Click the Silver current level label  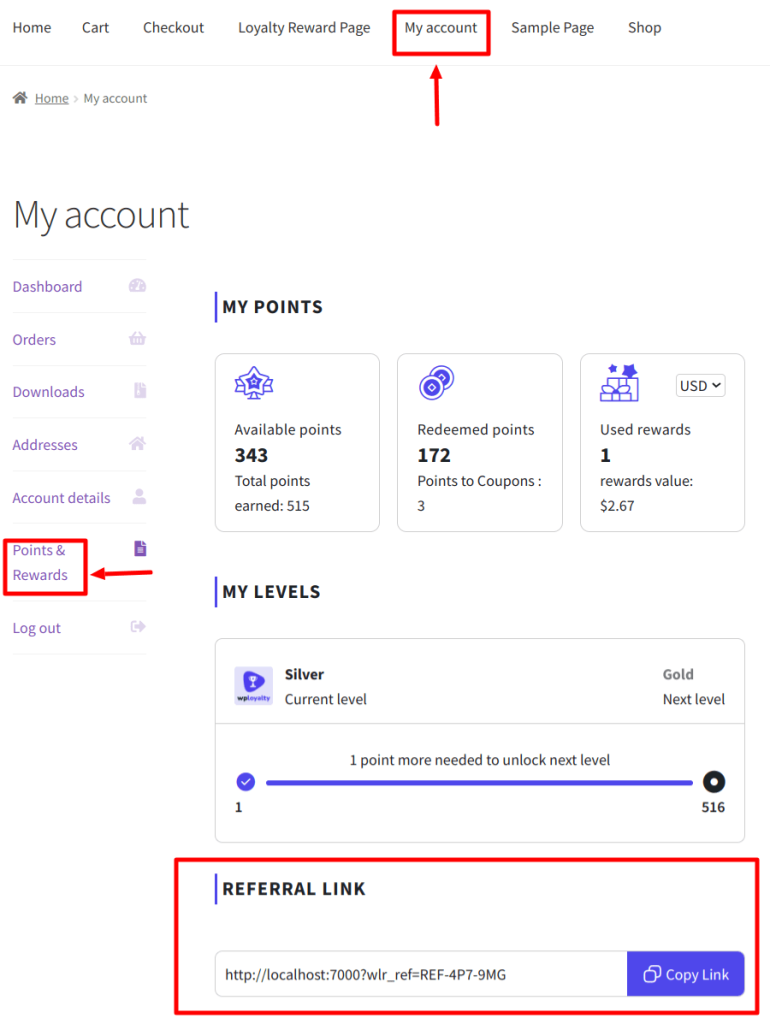304,674
